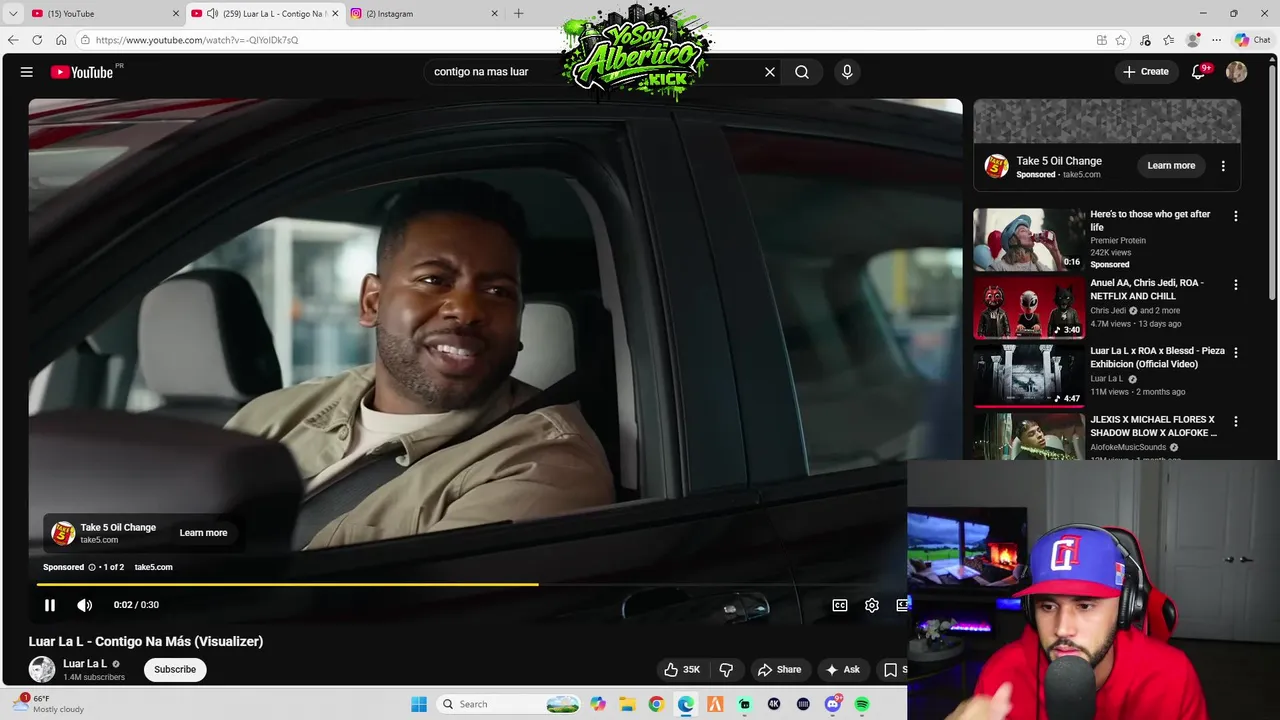Open Spotify from the taskbar

[x=862, y=704]
